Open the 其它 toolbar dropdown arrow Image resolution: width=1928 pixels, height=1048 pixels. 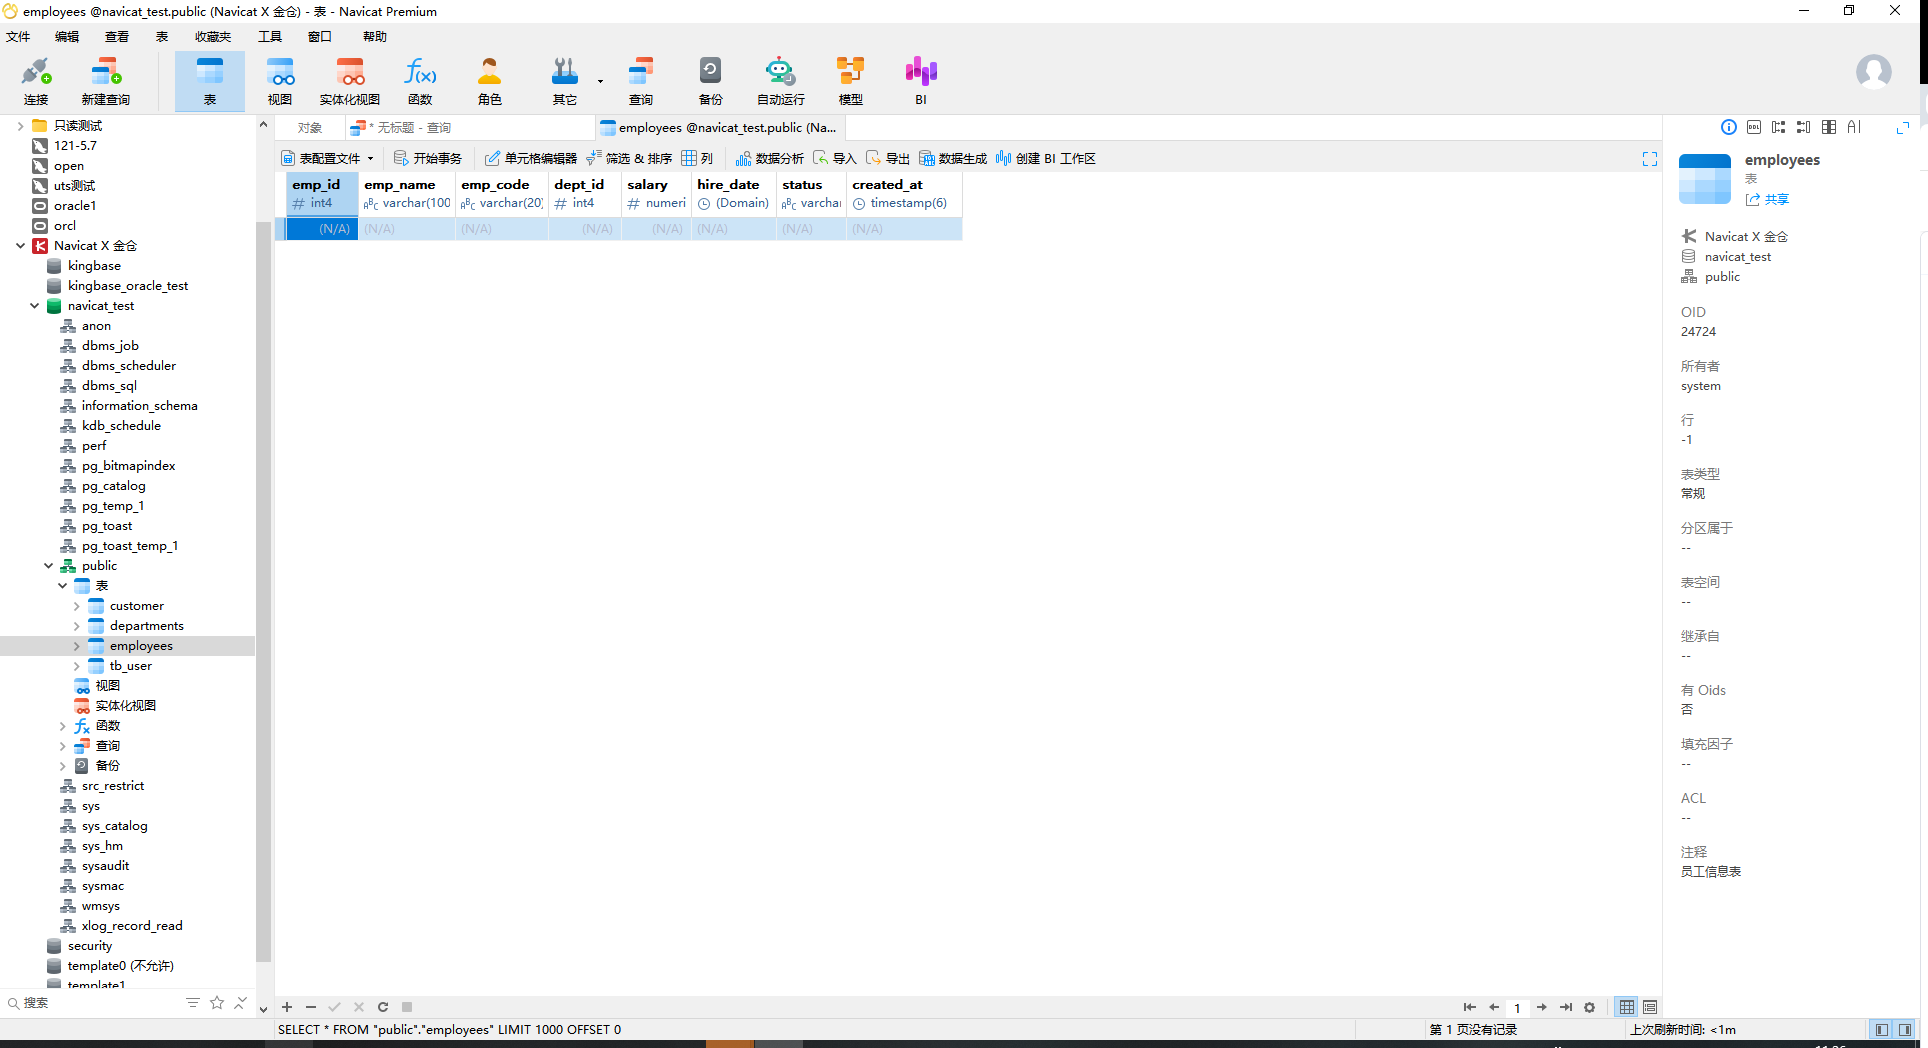[600, 81]
